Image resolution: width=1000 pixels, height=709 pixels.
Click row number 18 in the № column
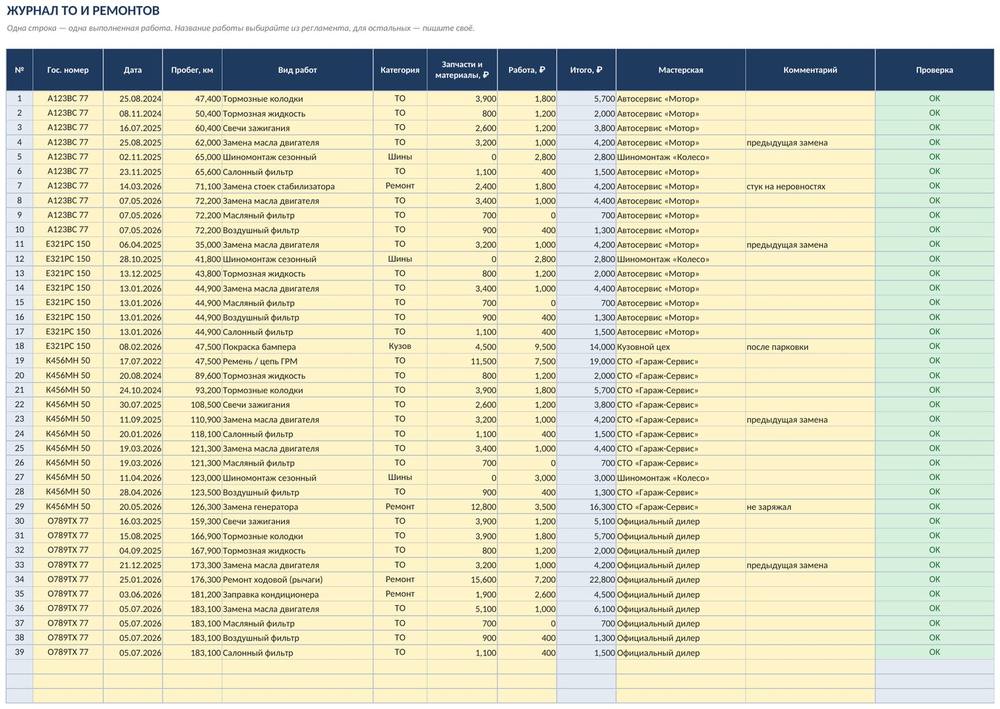pos(19,346)
